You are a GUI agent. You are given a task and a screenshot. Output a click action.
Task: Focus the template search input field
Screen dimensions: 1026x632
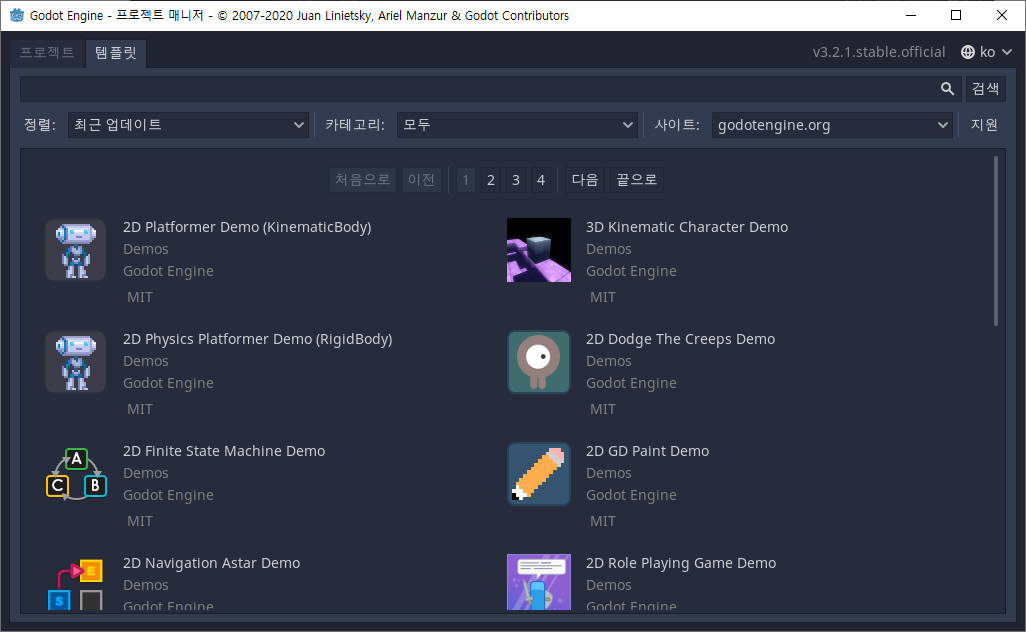pos(491,89)
